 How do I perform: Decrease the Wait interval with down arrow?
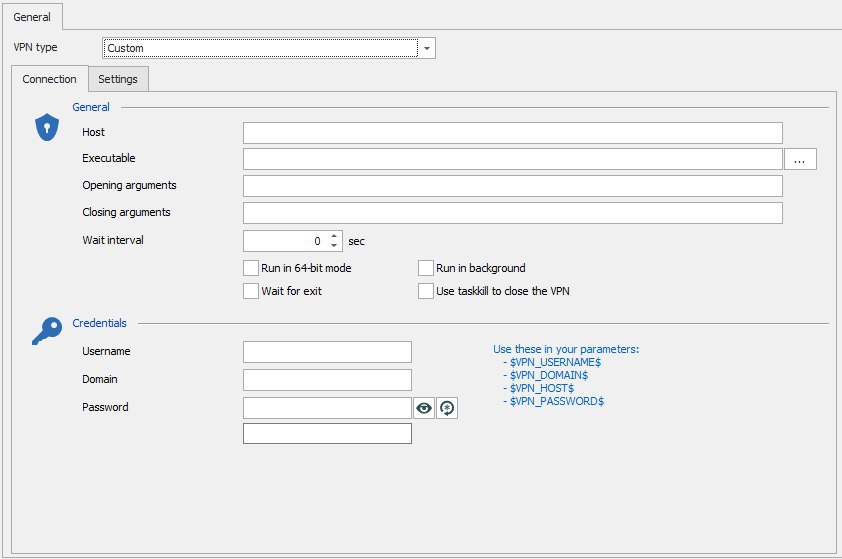click(x=334, y=245)
